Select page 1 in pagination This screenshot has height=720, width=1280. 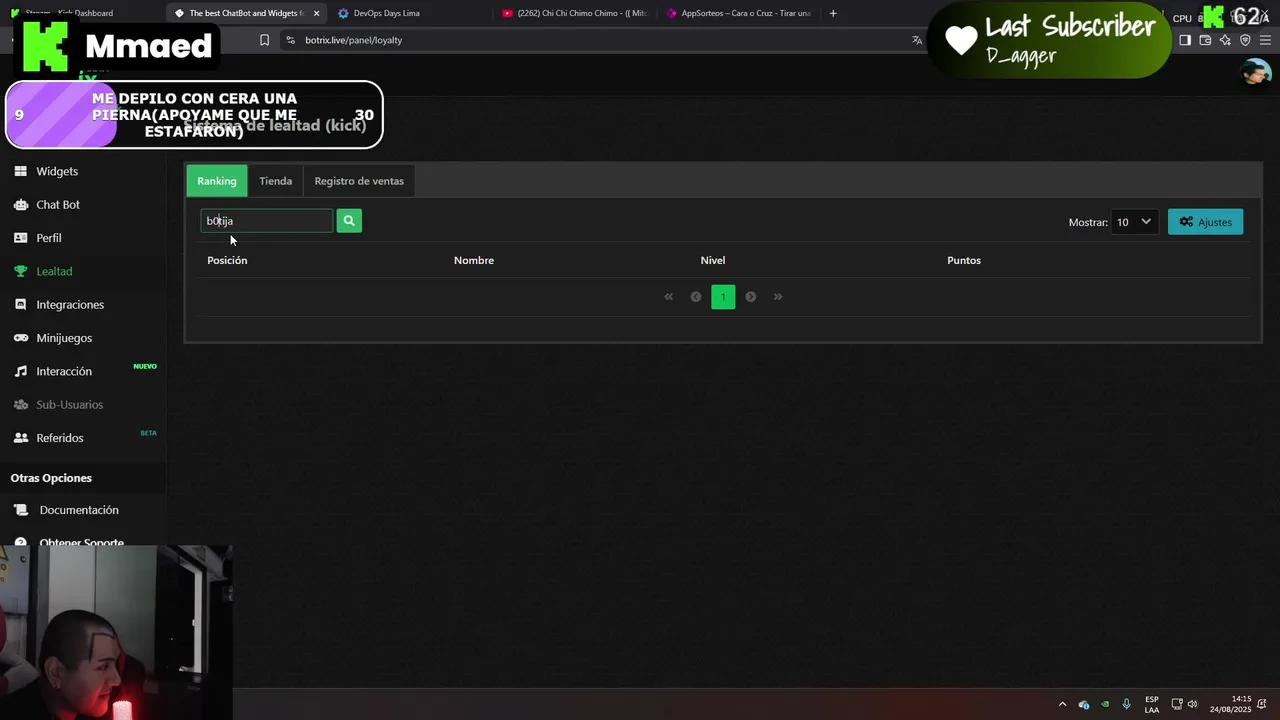point(723,297)
